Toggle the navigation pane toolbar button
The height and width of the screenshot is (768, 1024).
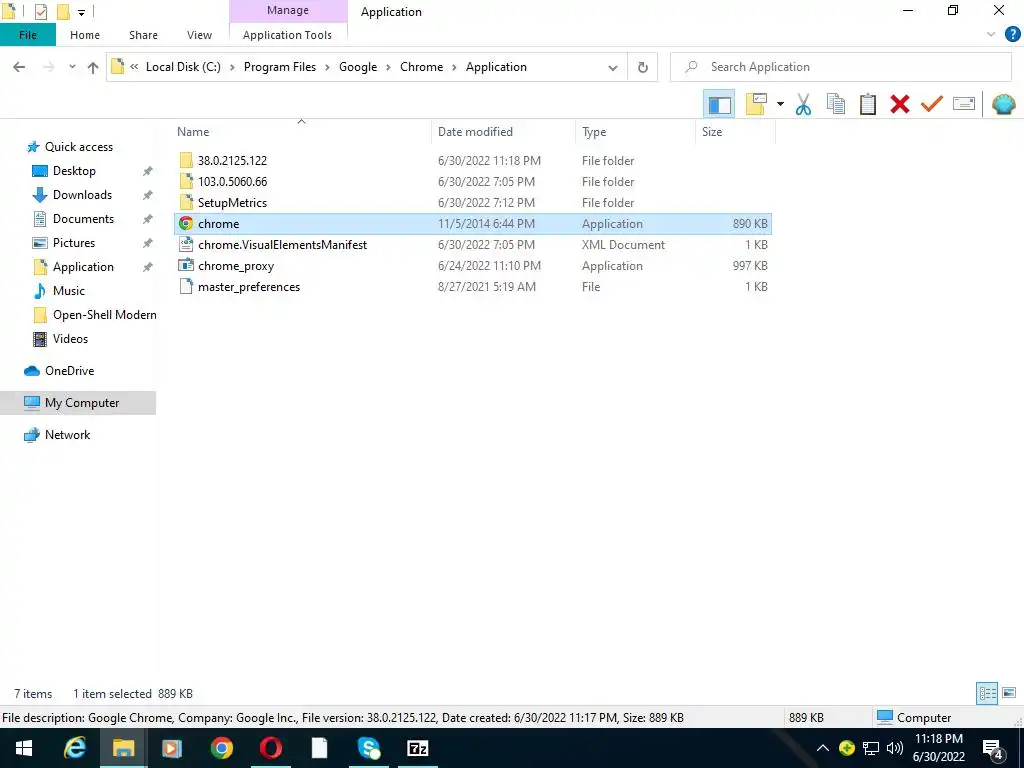[x=719, y=104]
